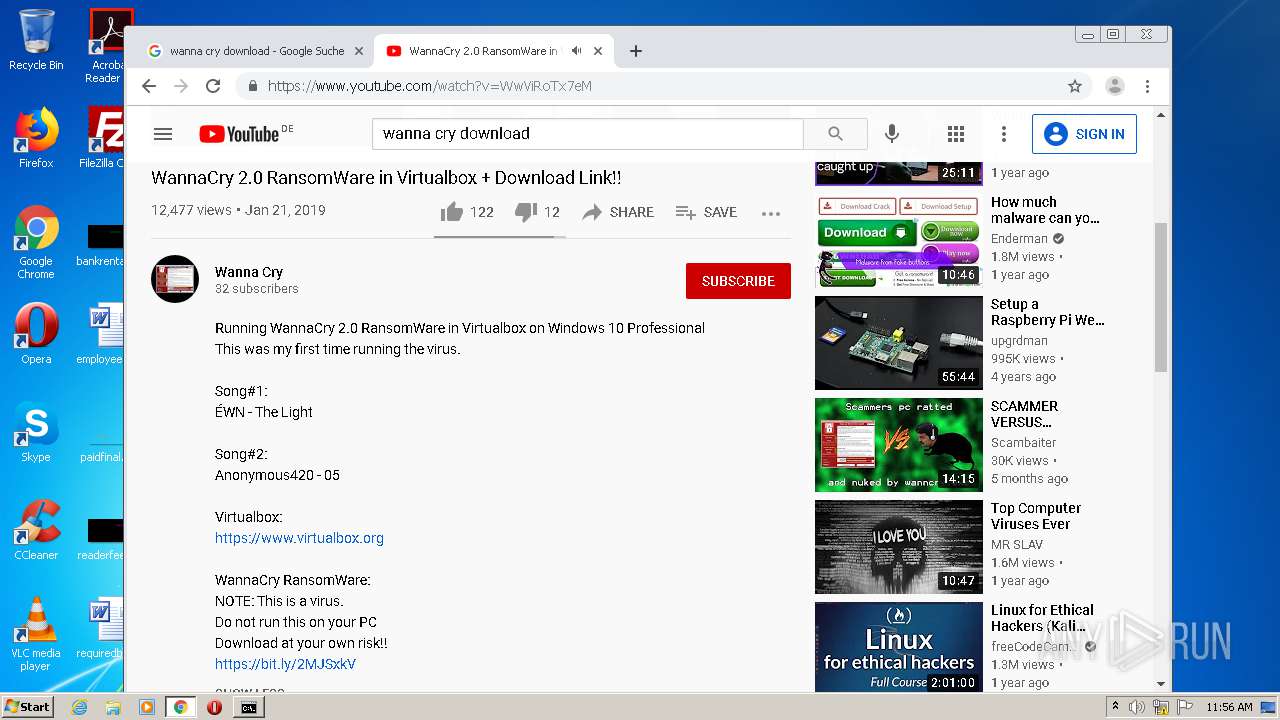Viewport: 1280px width, 720px height.
Task: Save the video to a playlist
Action: (x=706, y=212)
